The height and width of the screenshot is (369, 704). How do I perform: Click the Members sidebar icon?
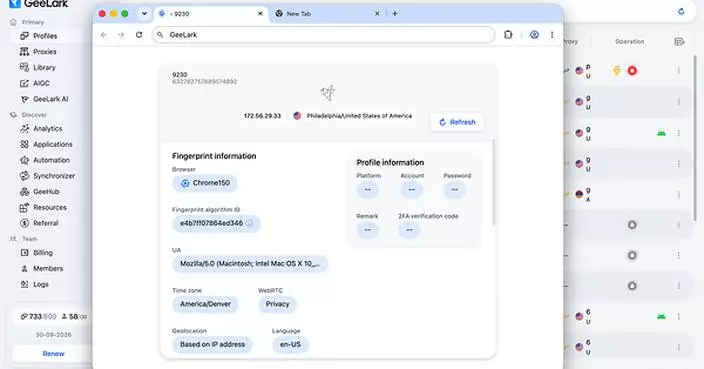point(24,268)
